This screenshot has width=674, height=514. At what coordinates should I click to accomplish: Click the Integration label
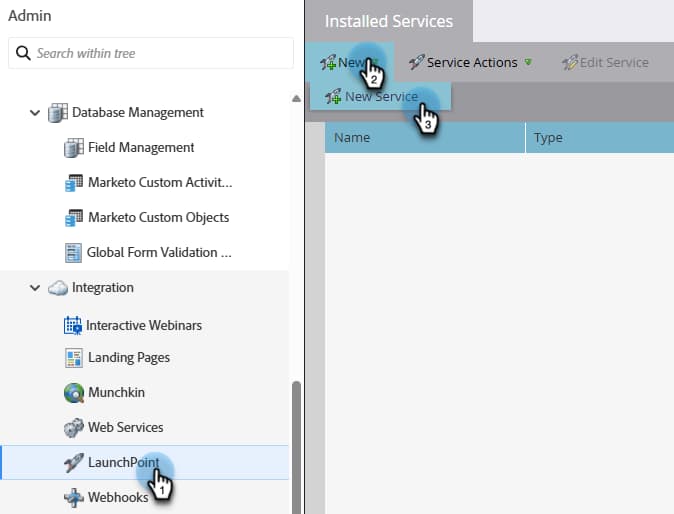coord(103,288)
